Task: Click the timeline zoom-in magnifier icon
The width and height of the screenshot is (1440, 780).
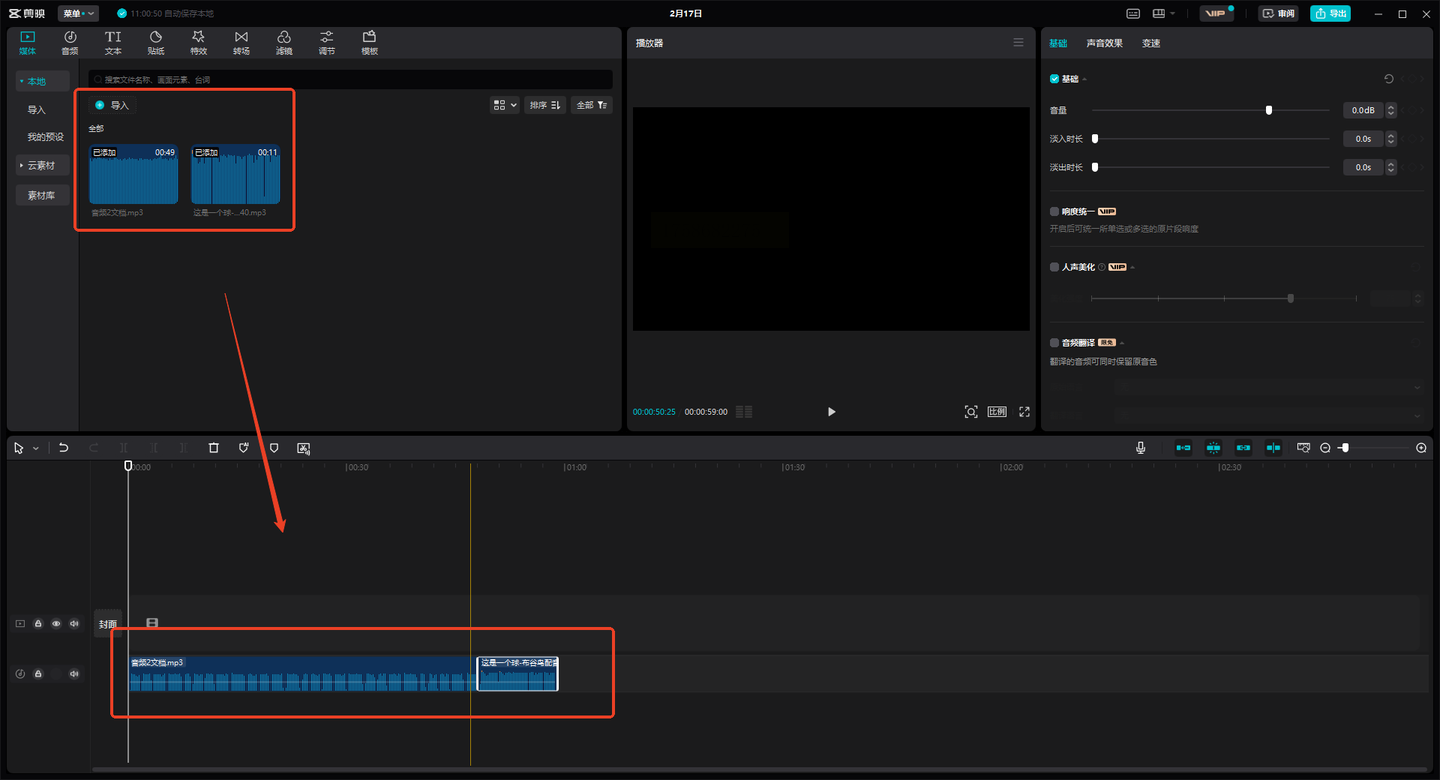Action: tap(1421, 448)
